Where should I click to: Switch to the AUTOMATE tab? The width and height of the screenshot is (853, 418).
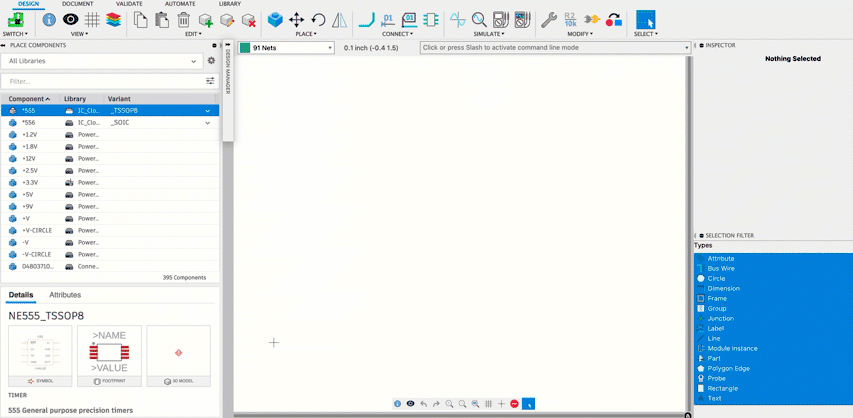tap(180, 4)
